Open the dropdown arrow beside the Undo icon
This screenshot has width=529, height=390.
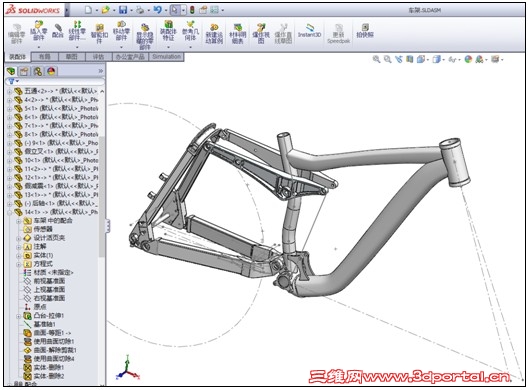click(166, 10)
